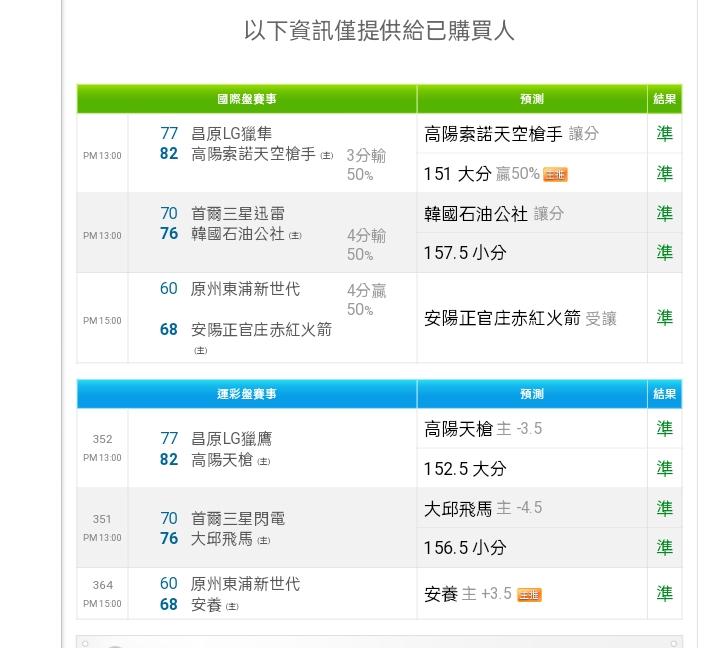The width and height of the screenshot is (720, 648).
Task: Click prediction 安陽正官庄赤紅火箭 受讓
Action: [x=520, y=318]
